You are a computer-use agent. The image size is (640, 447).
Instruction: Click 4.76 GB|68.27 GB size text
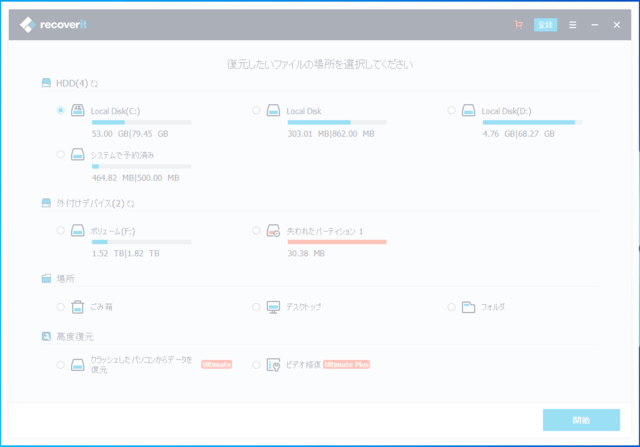tap(518, 134)
